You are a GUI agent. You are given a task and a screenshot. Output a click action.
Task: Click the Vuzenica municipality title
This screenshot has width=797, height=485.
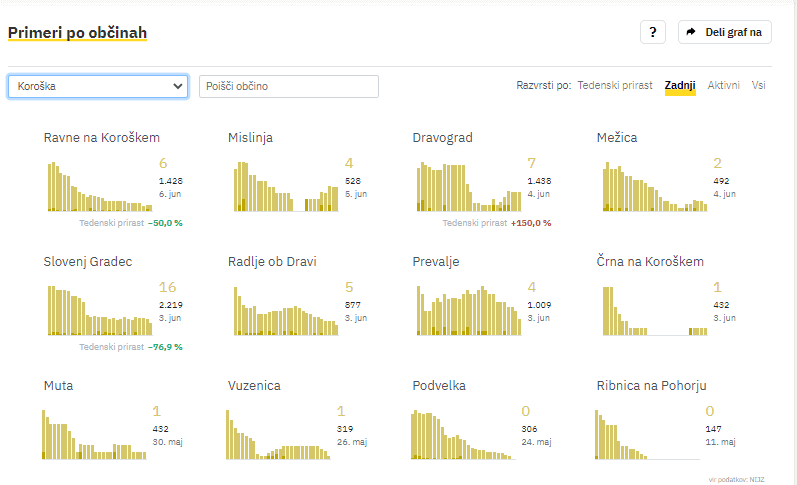[x=254, y=385]
